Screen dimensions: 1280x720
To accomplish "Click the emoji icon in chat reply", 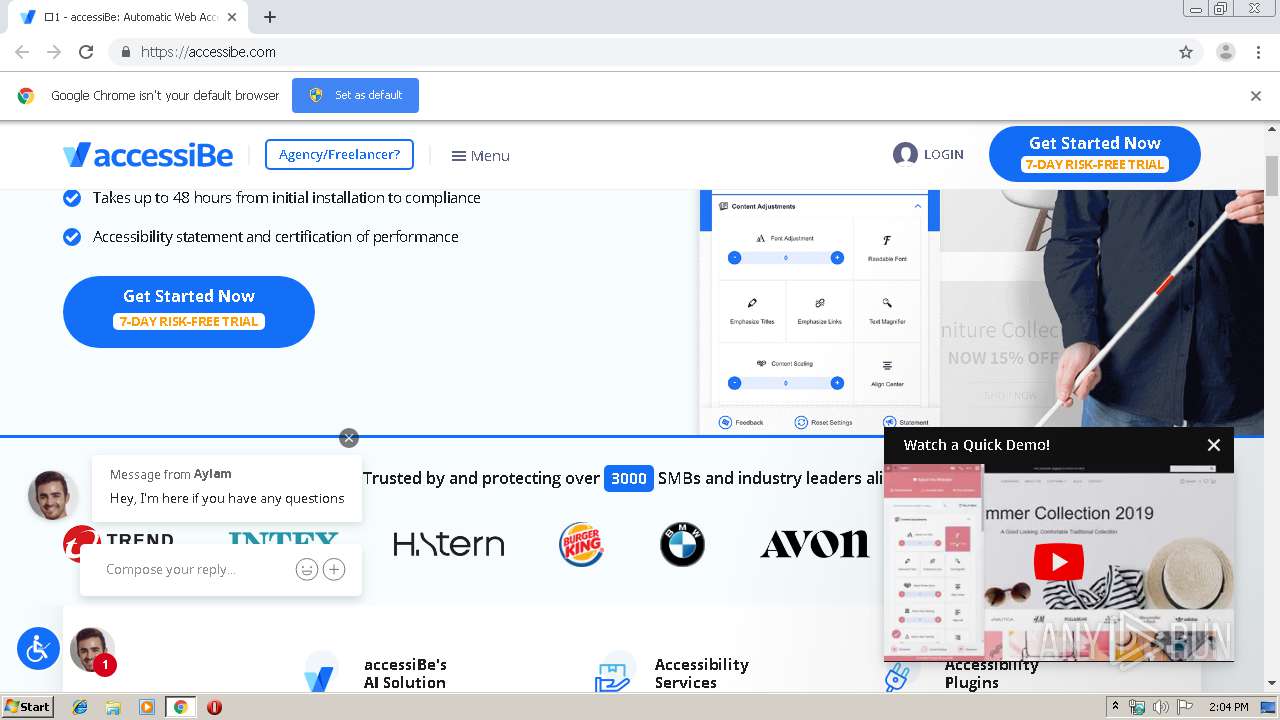I will 306,569.
